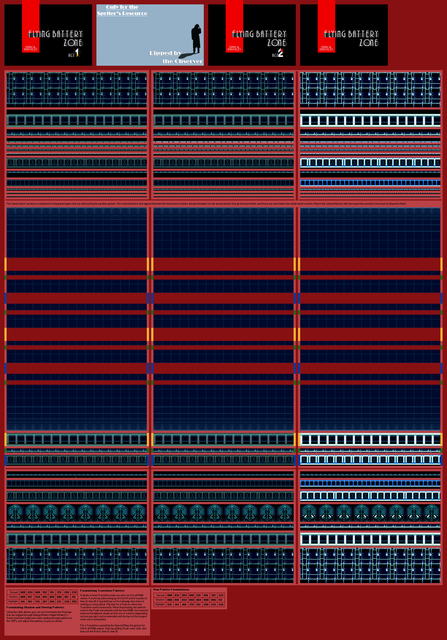Click the 'Only for the Spriter's Resource' text

tap(122, 10)
